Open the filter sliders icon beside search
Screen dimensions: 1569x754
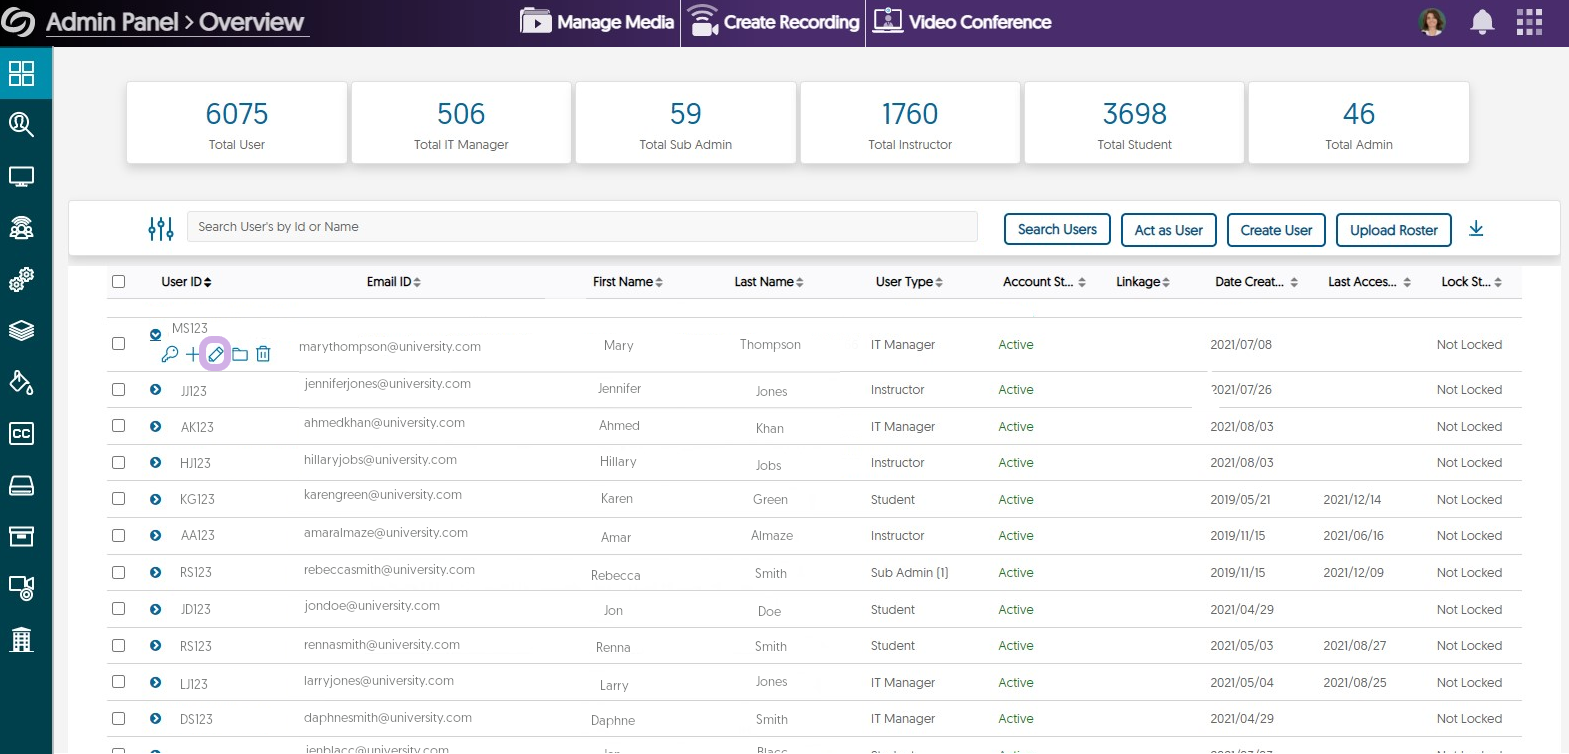(x=161, y=229)
